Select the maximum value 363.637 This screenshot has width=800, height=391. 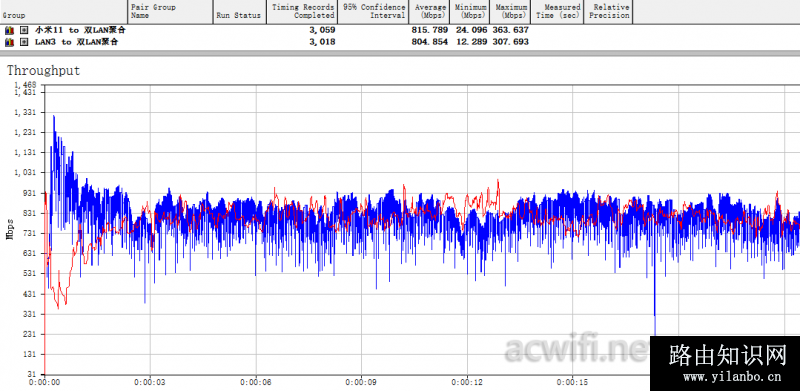click(511, 30)
